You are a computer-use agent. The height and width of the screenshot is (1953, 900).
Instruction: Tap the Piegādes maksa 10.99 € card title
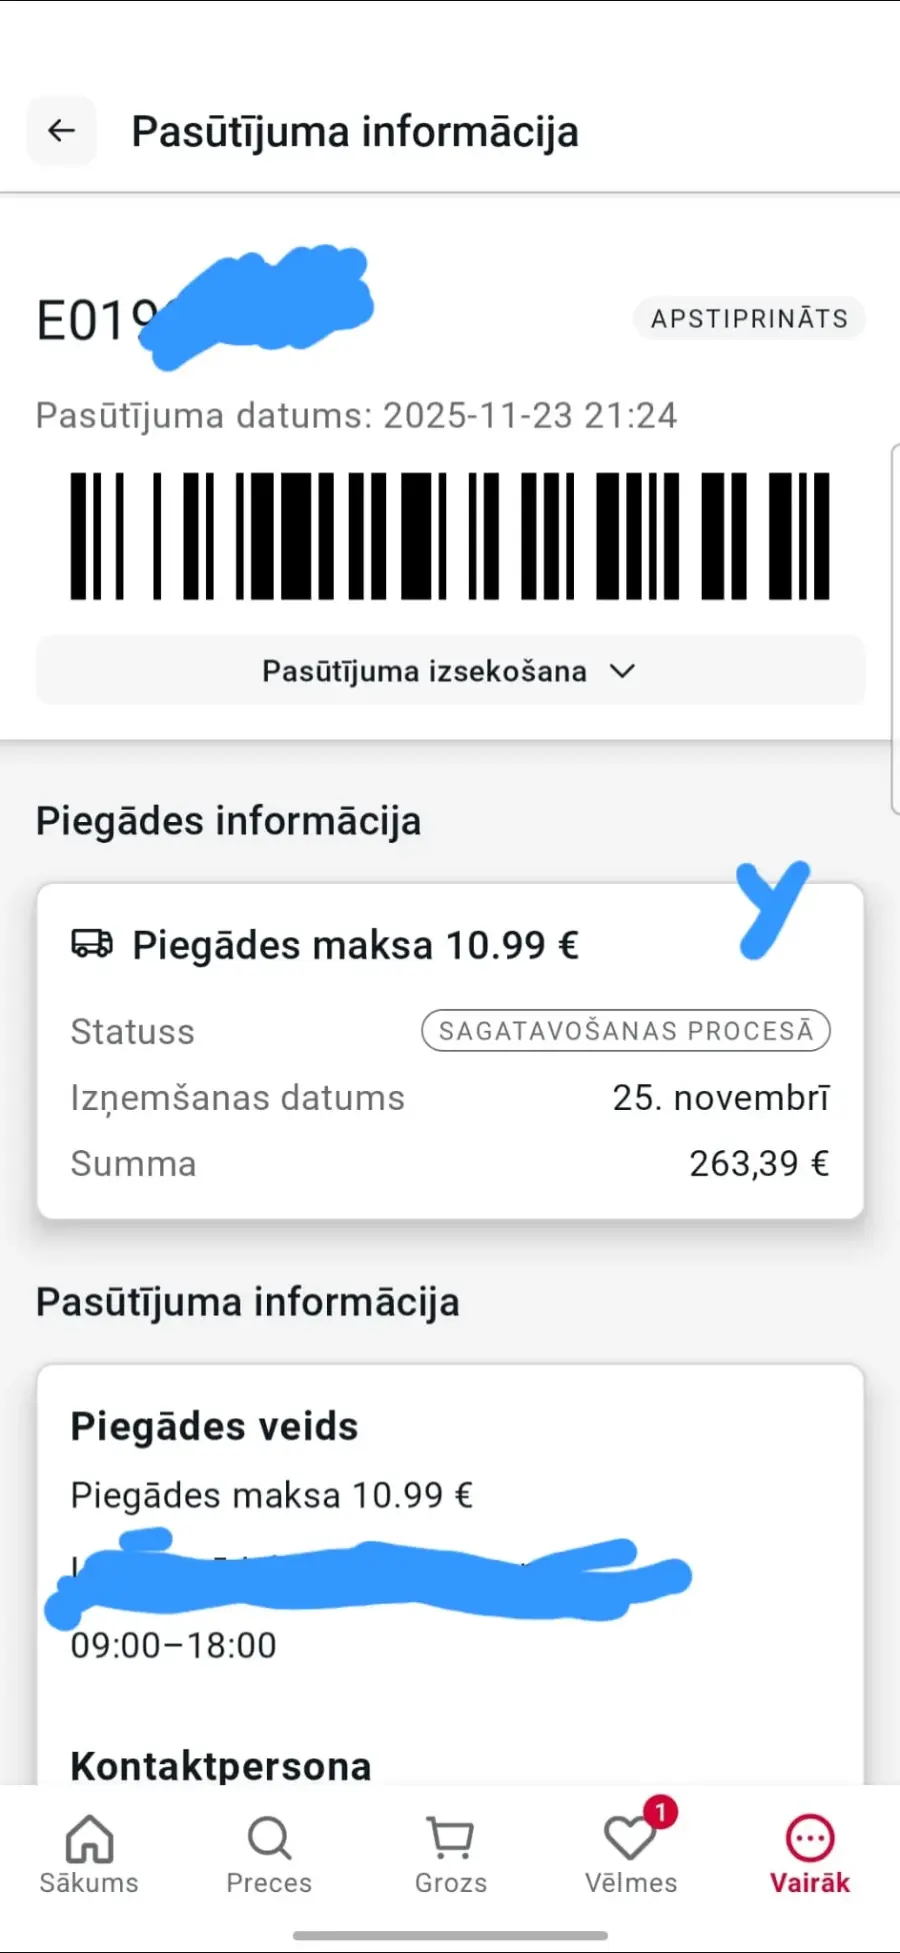355,945
